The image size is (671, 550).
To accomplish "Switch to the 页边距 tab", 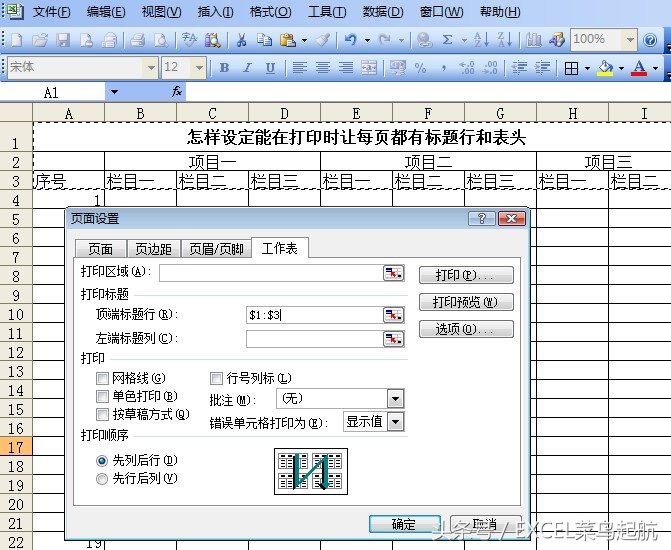I will pyautogui.click(x=153, y=249).
